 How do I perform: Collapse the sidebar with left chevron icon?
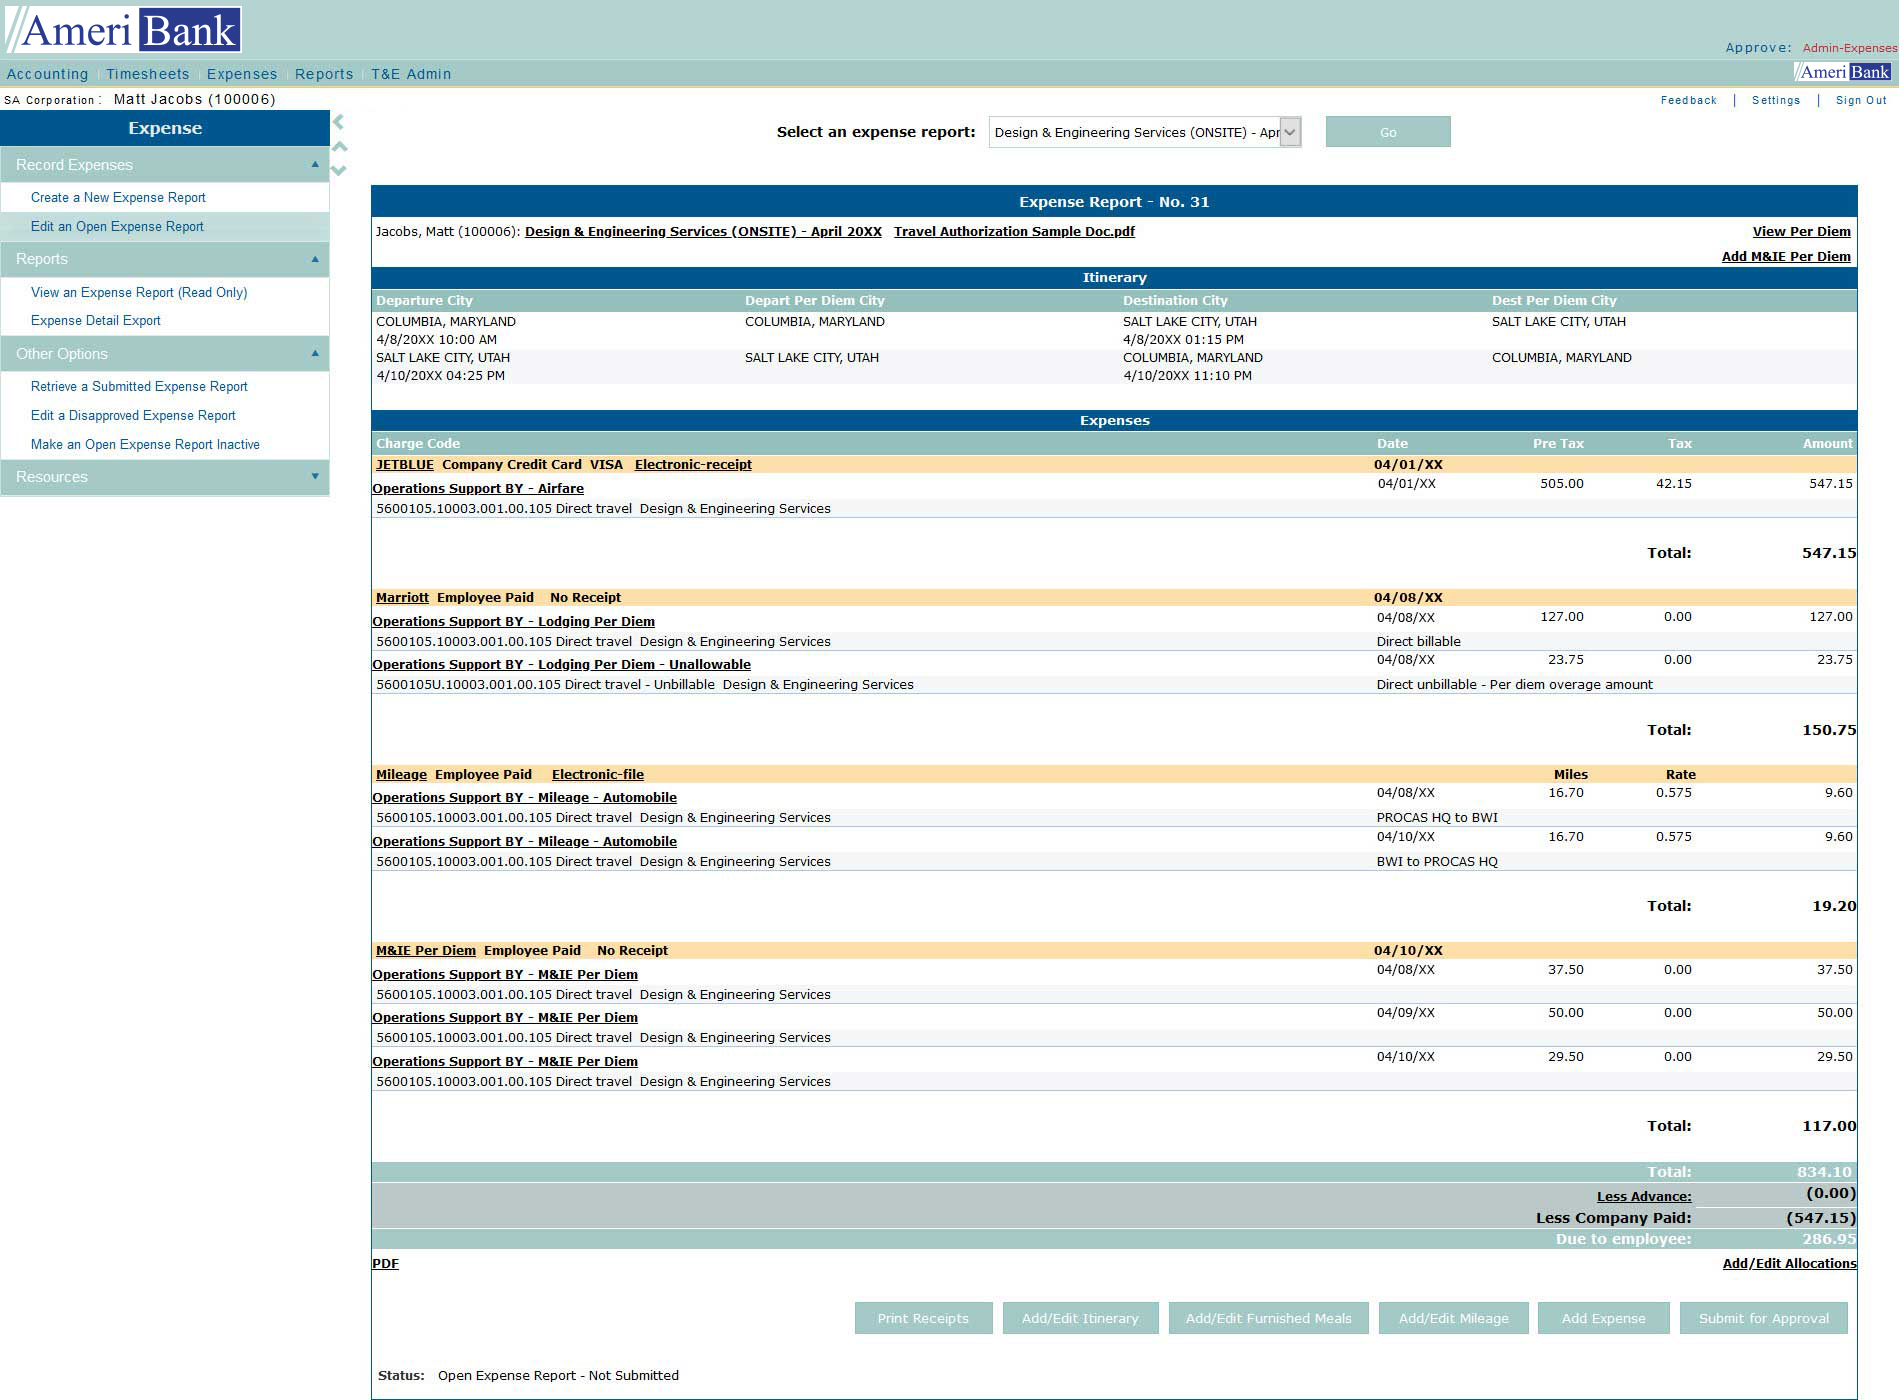click(x=339, y=122)
